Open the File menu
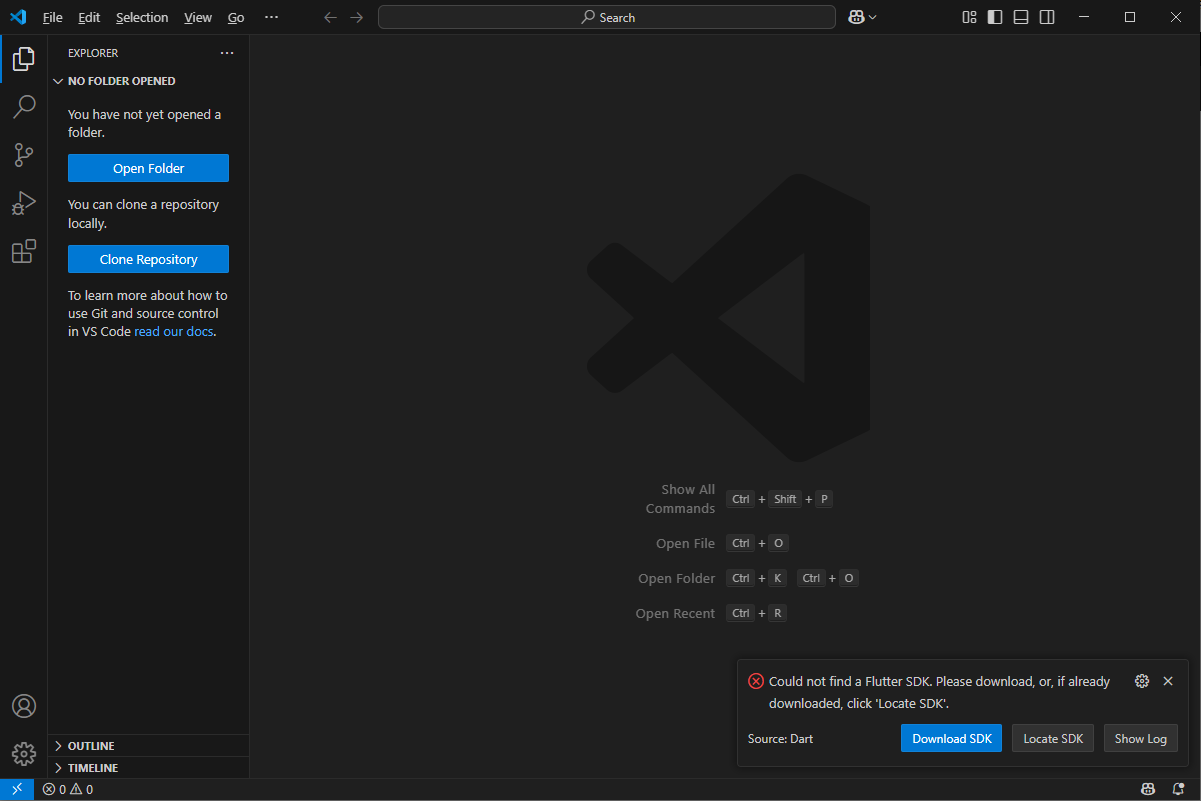The width and height of the screenshot is (1201, 801). (52, 17)
